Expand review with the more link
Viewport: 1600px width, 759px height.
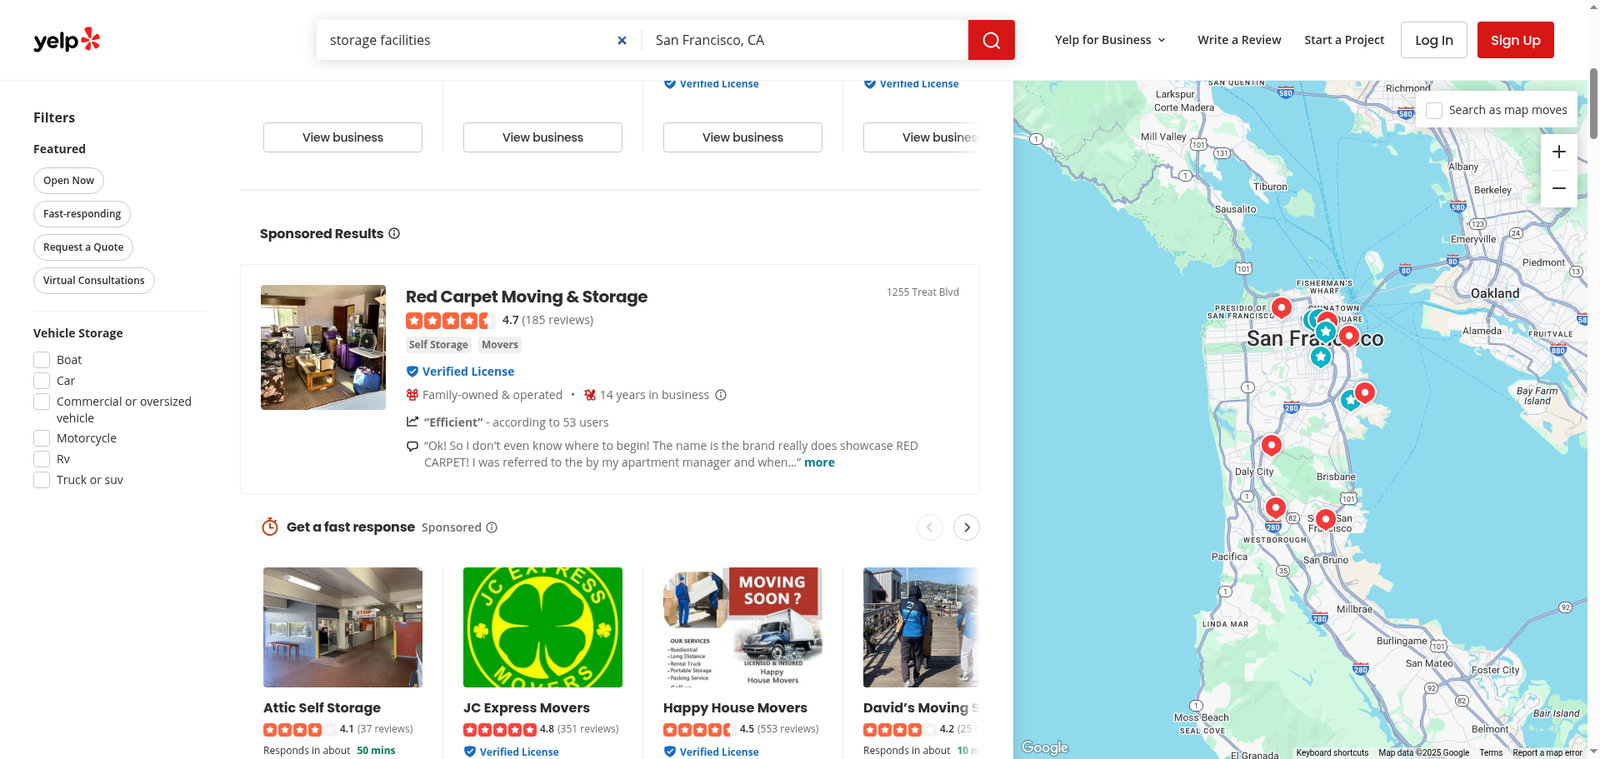tap(819, 462)
